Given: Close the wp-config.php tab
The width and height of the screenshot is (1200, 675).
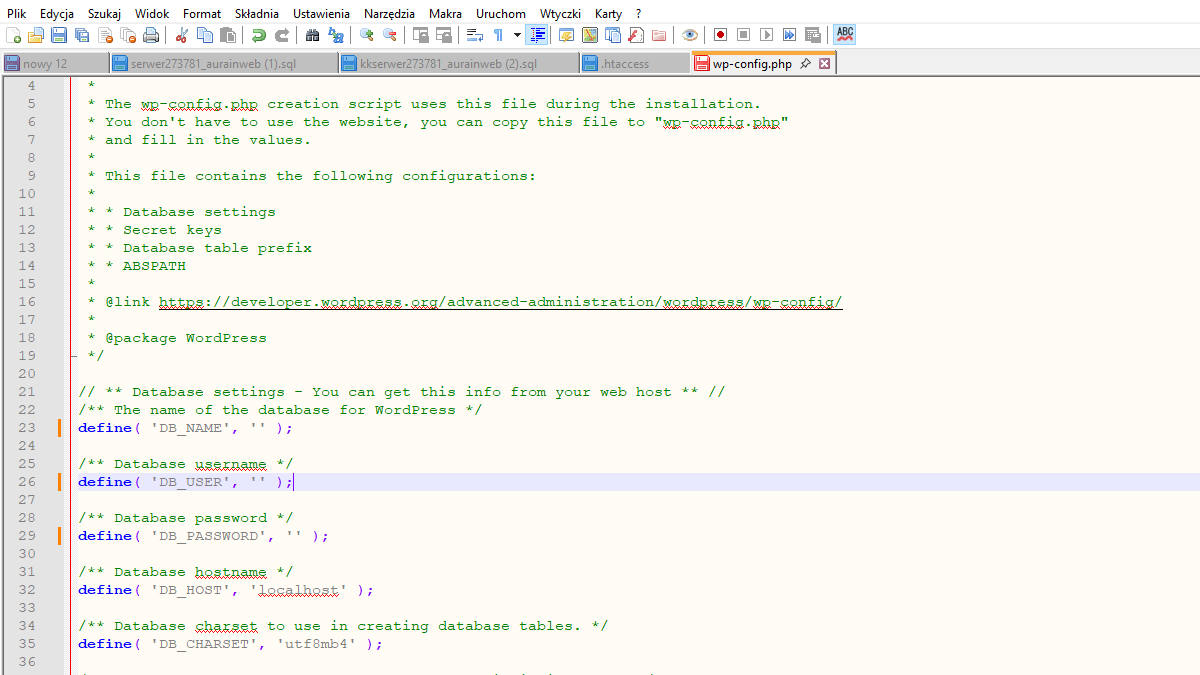Looking at the screenshot, I should 825,63.
